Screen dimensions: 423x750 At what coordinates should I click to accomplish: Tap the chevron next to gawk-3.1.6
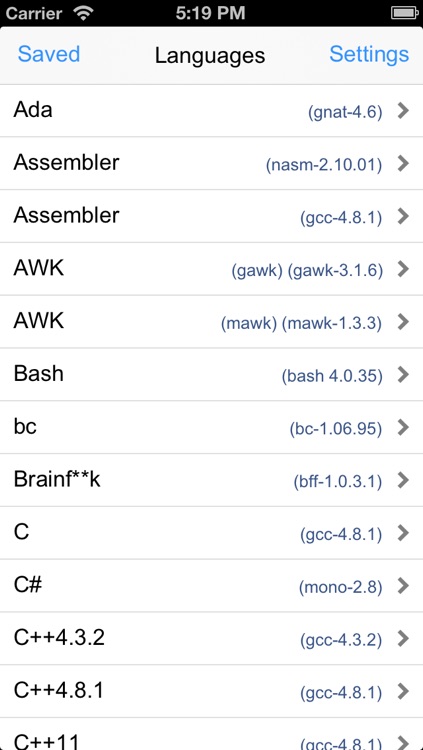(403, 269)
